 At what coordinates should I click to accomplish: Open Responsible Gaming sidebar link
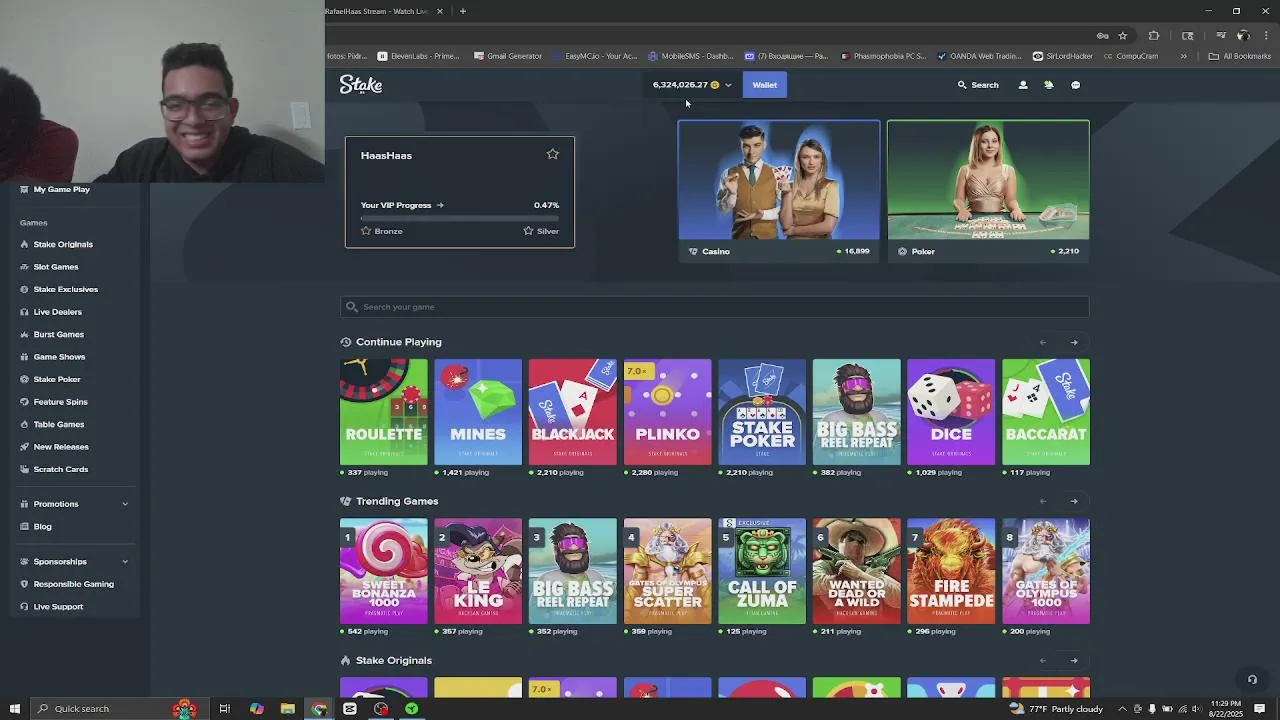73,584
